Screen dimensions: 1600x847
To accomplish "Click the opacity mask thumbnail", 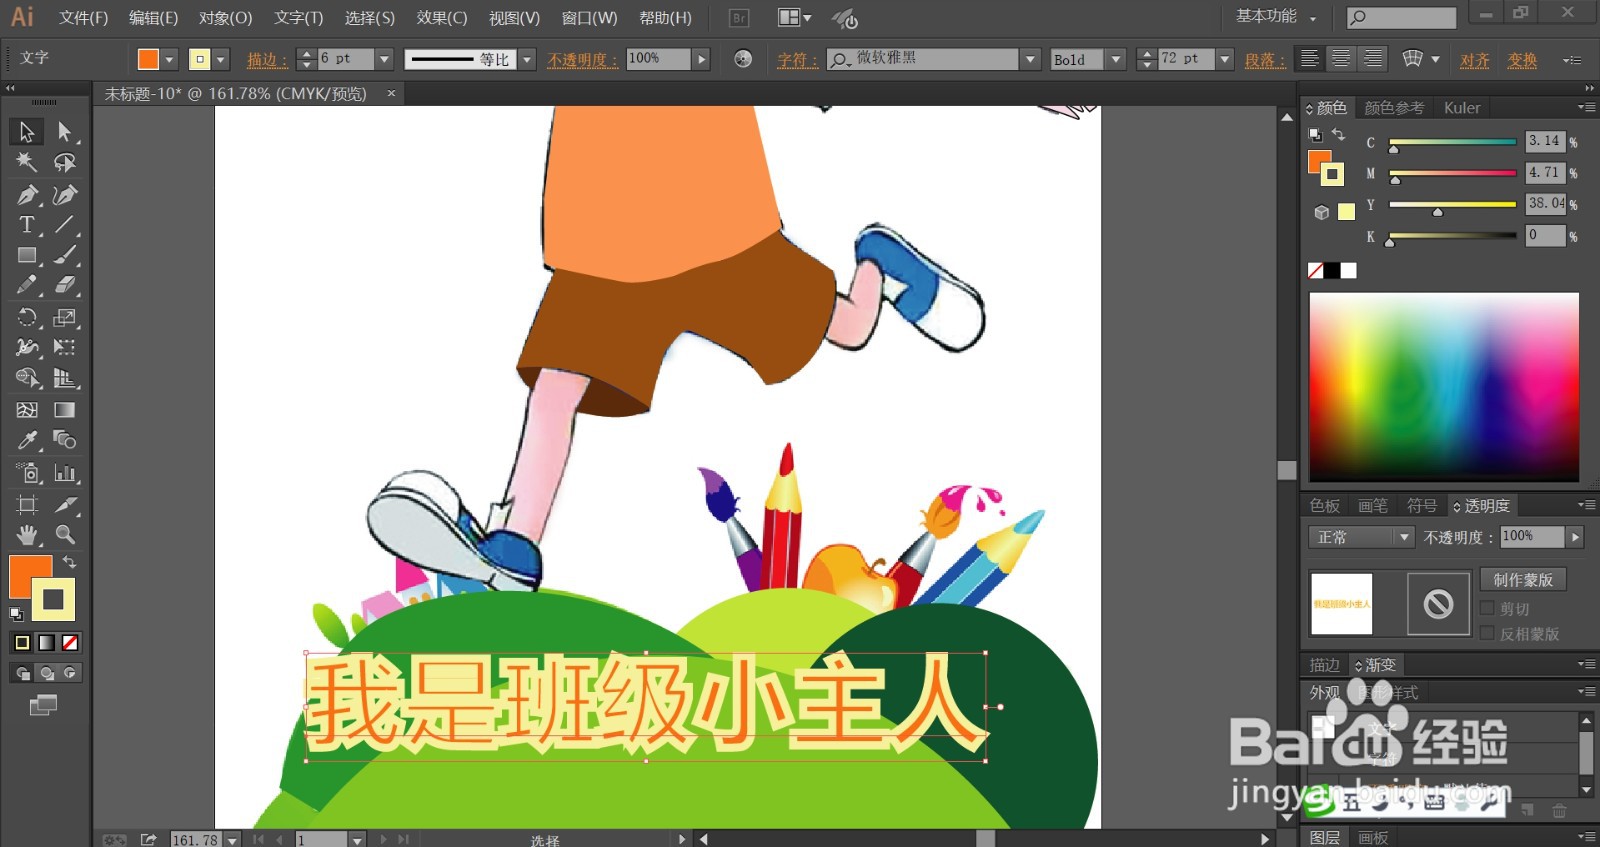I will click(1438, 603).
